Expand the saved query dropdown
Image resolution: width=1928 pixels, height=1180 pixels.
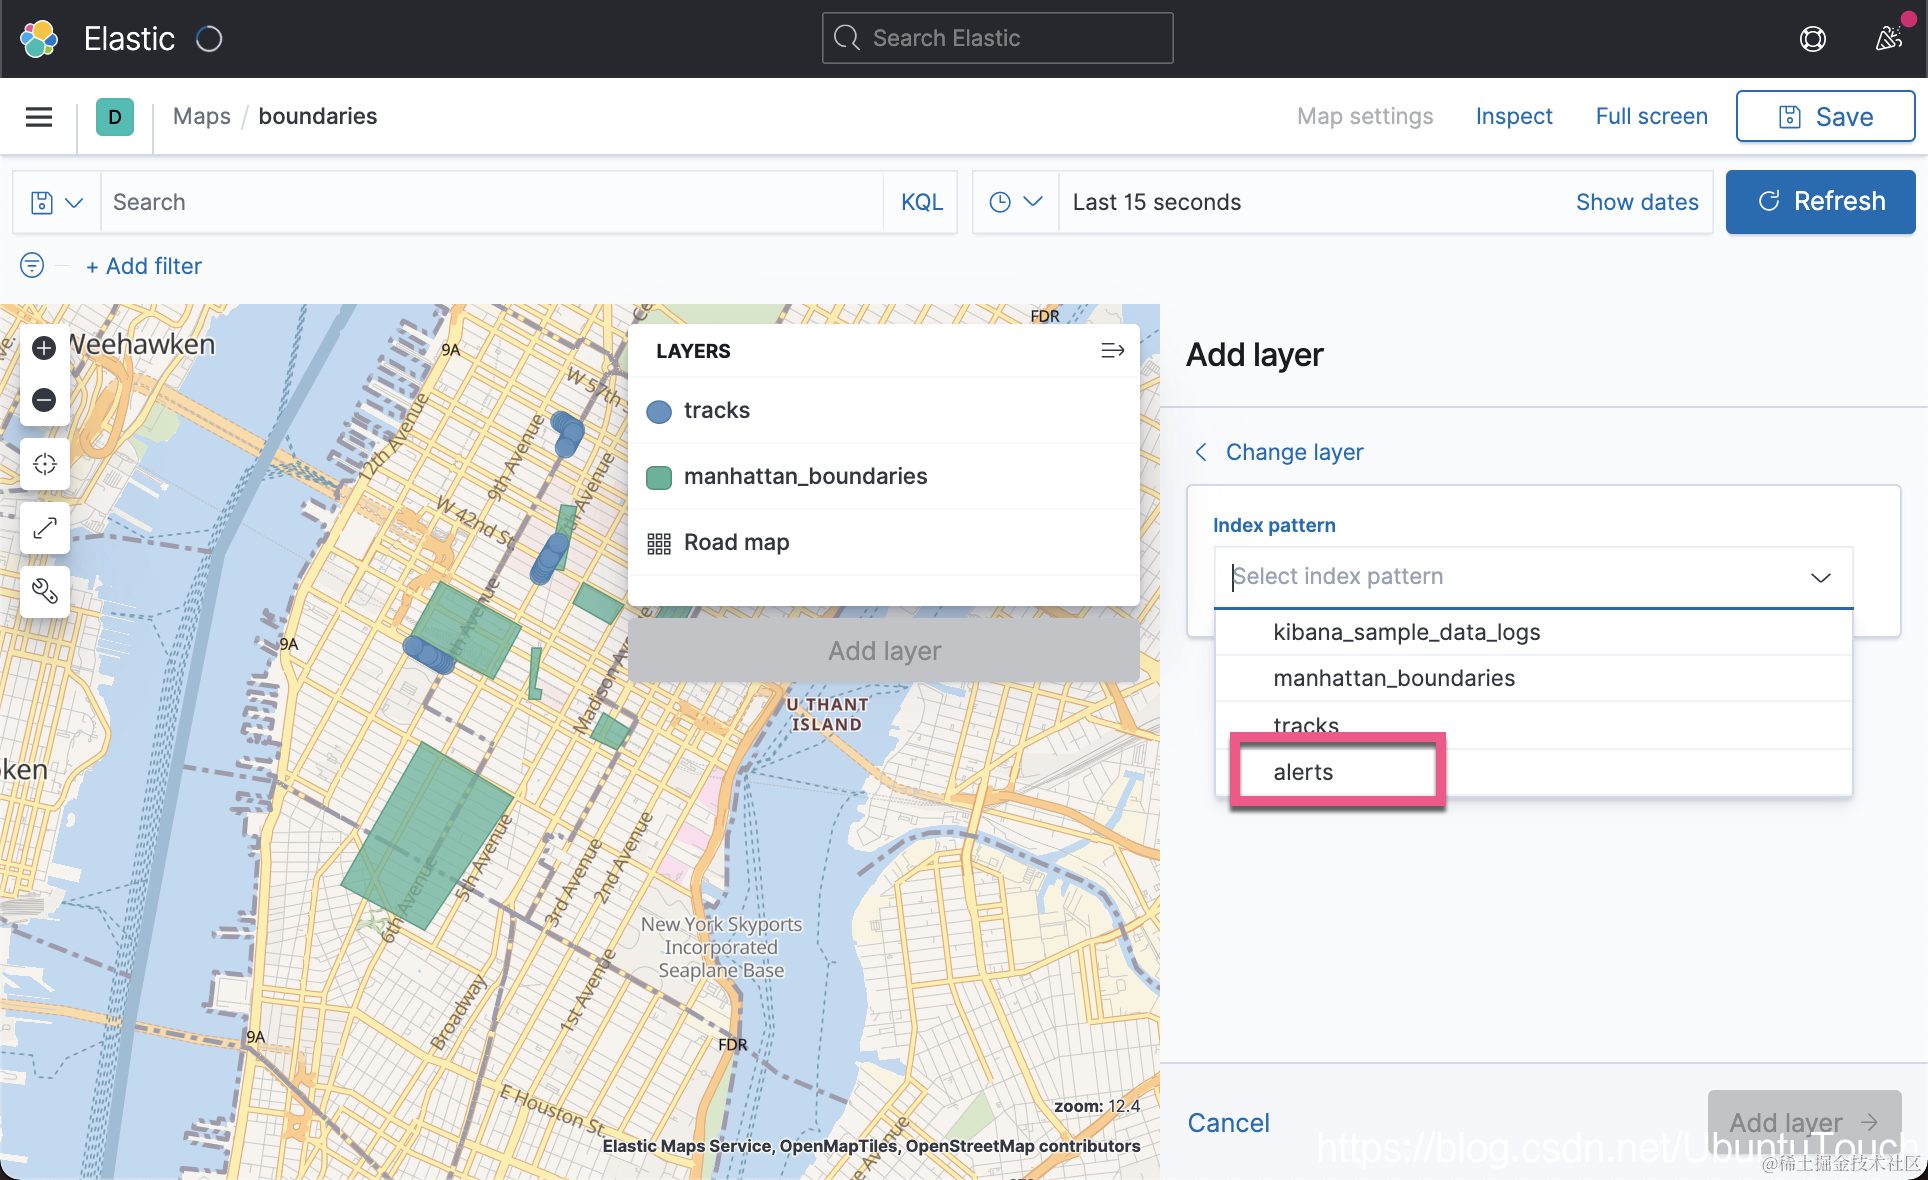point(56,203)
